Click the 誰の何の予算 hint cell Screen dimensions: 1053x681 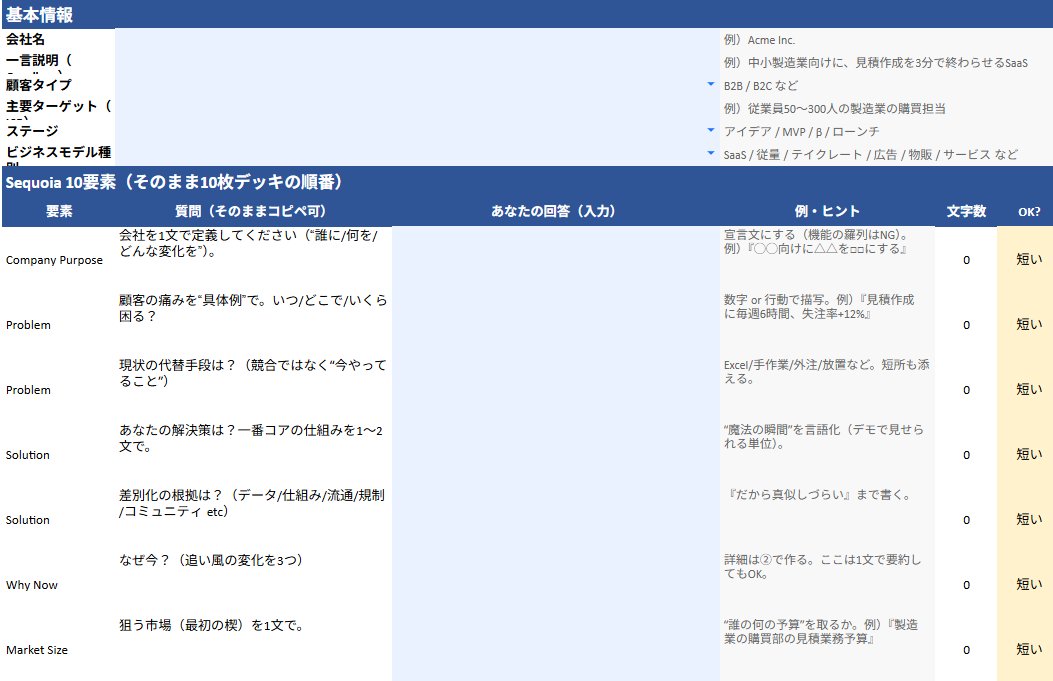[x=827, y=649]
